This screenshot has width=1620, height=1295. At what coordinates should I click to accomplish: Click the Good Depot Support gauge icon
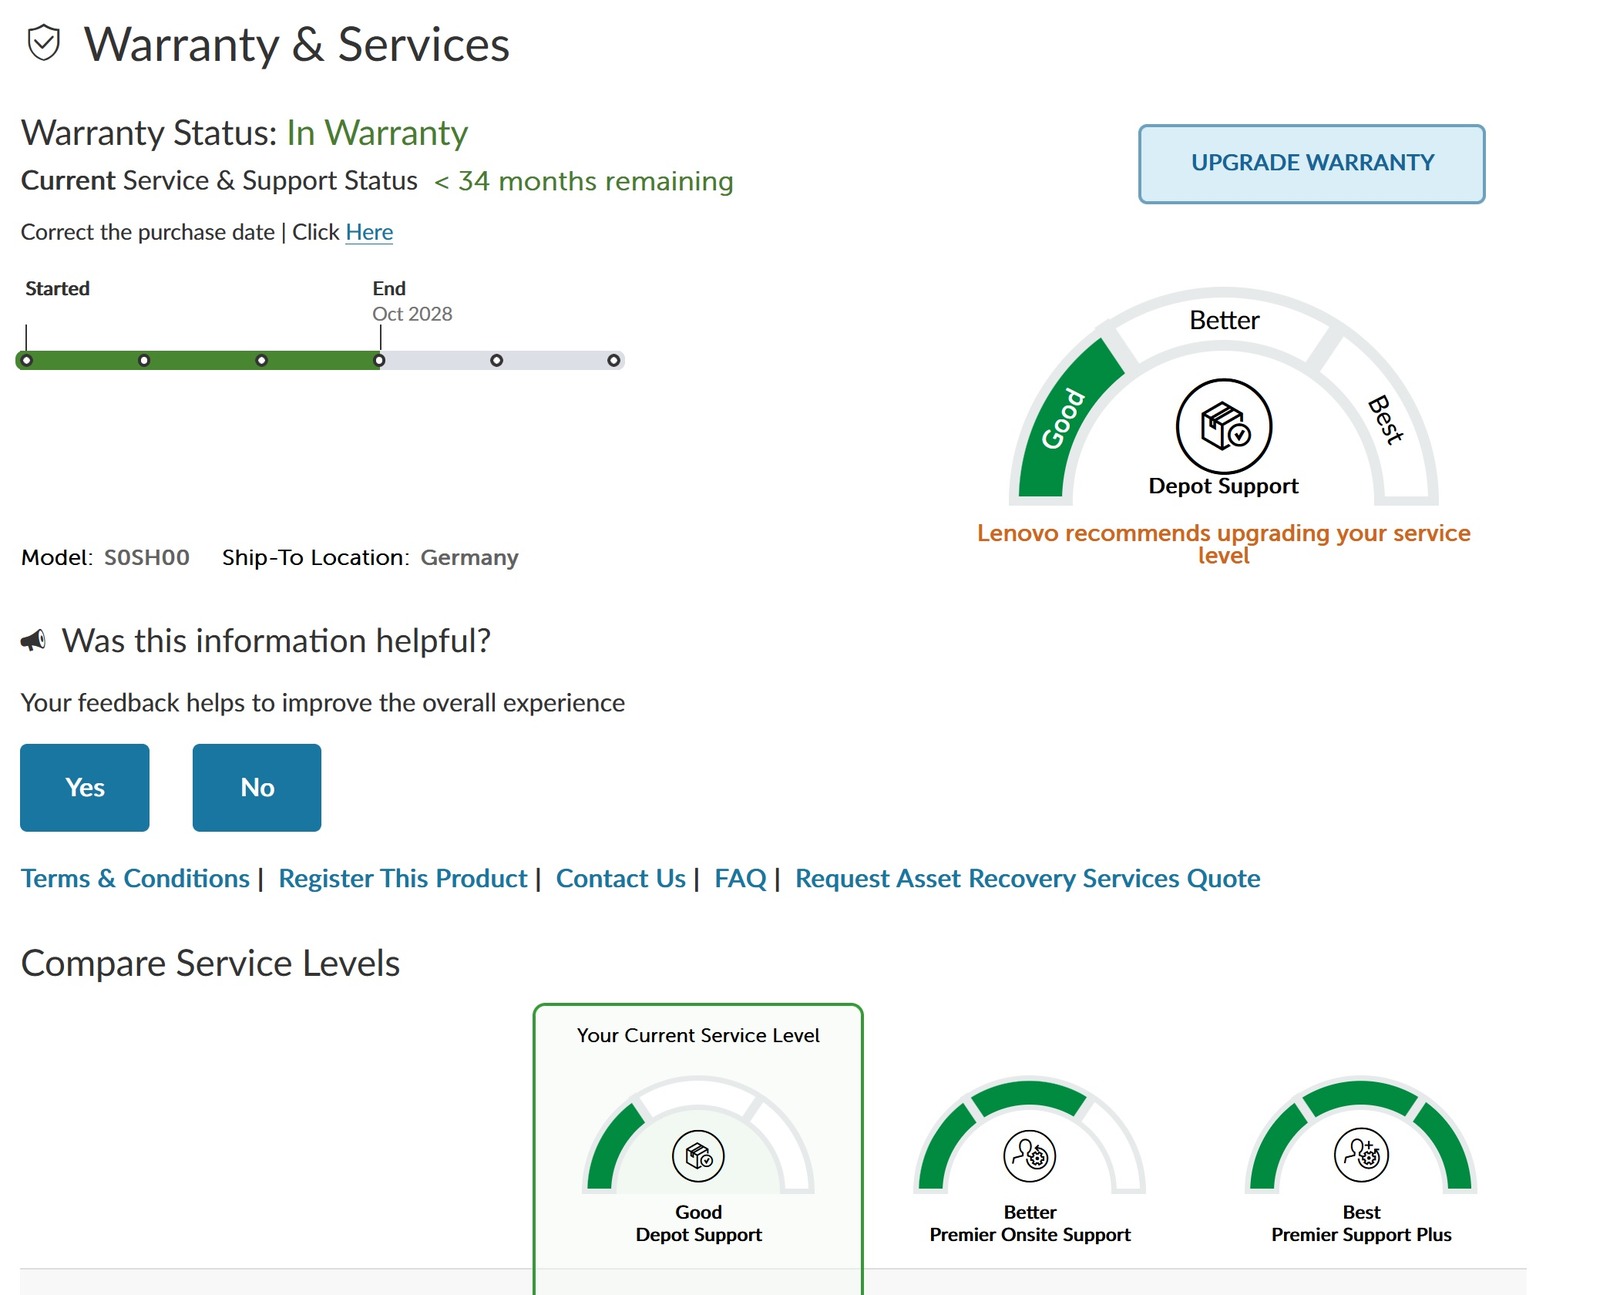[698, 1156]
